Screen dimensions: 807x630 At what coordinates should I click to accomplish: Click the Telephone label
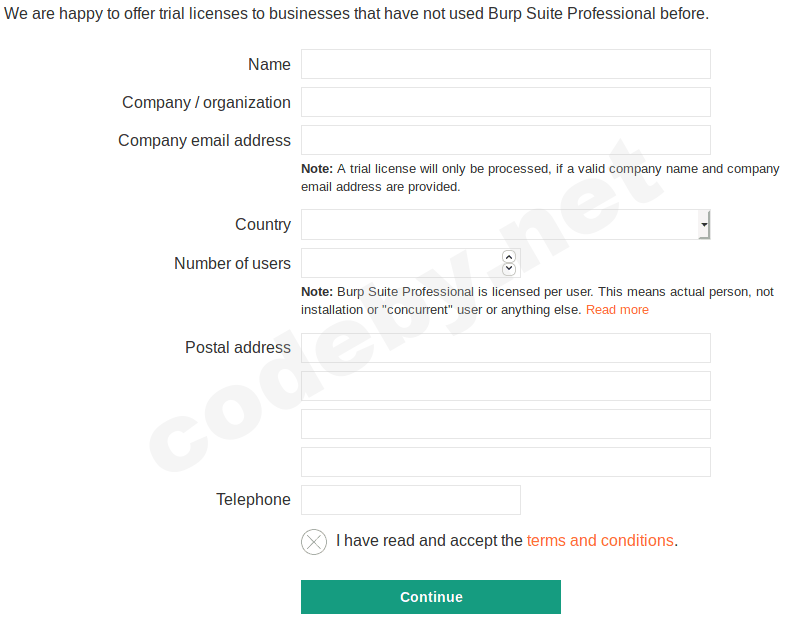pos(253,500)
